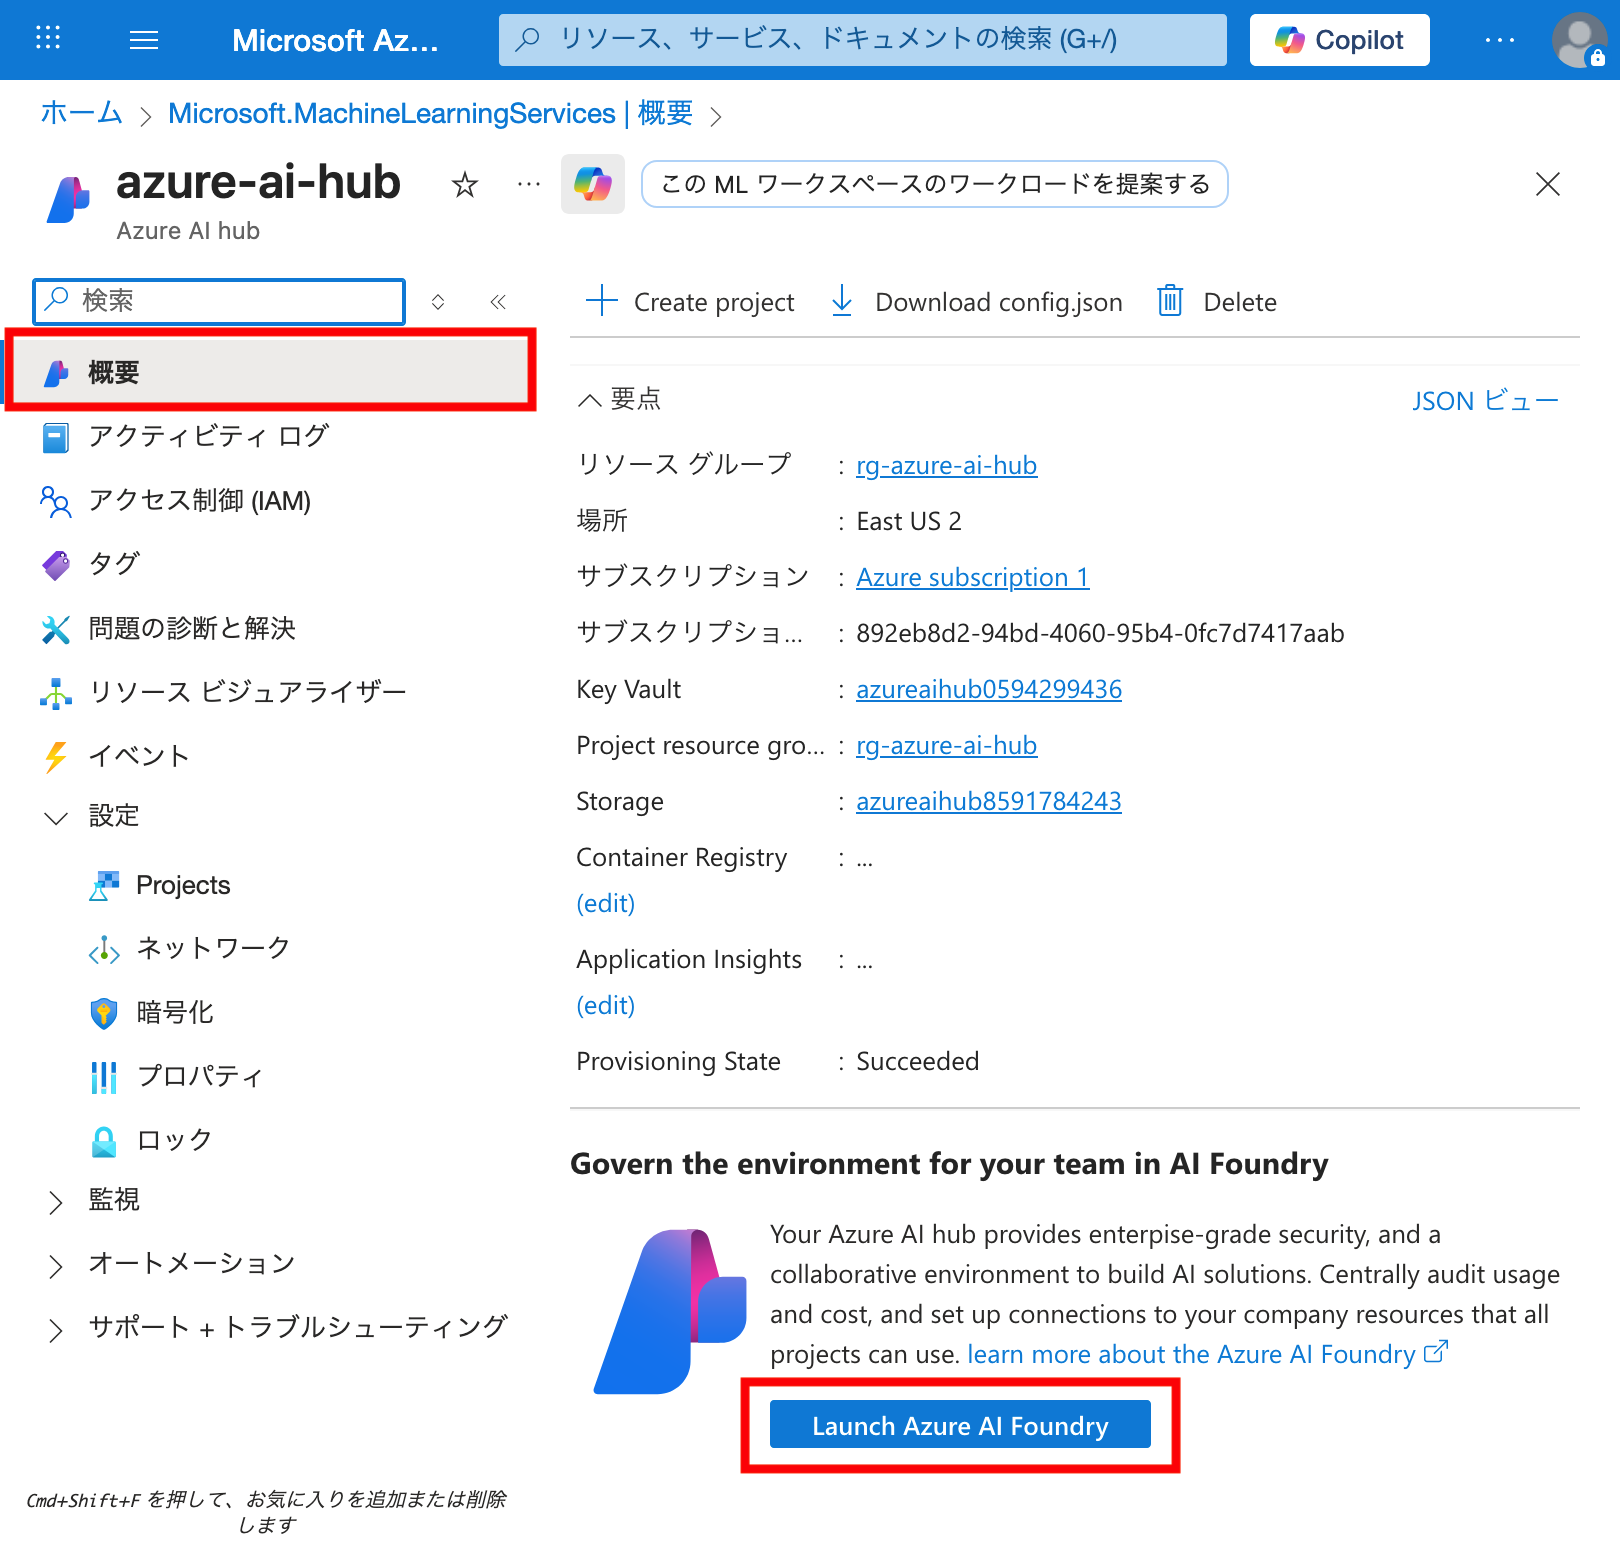
Task: Select 概要 in the sidebar
Action: coord(270,372)
